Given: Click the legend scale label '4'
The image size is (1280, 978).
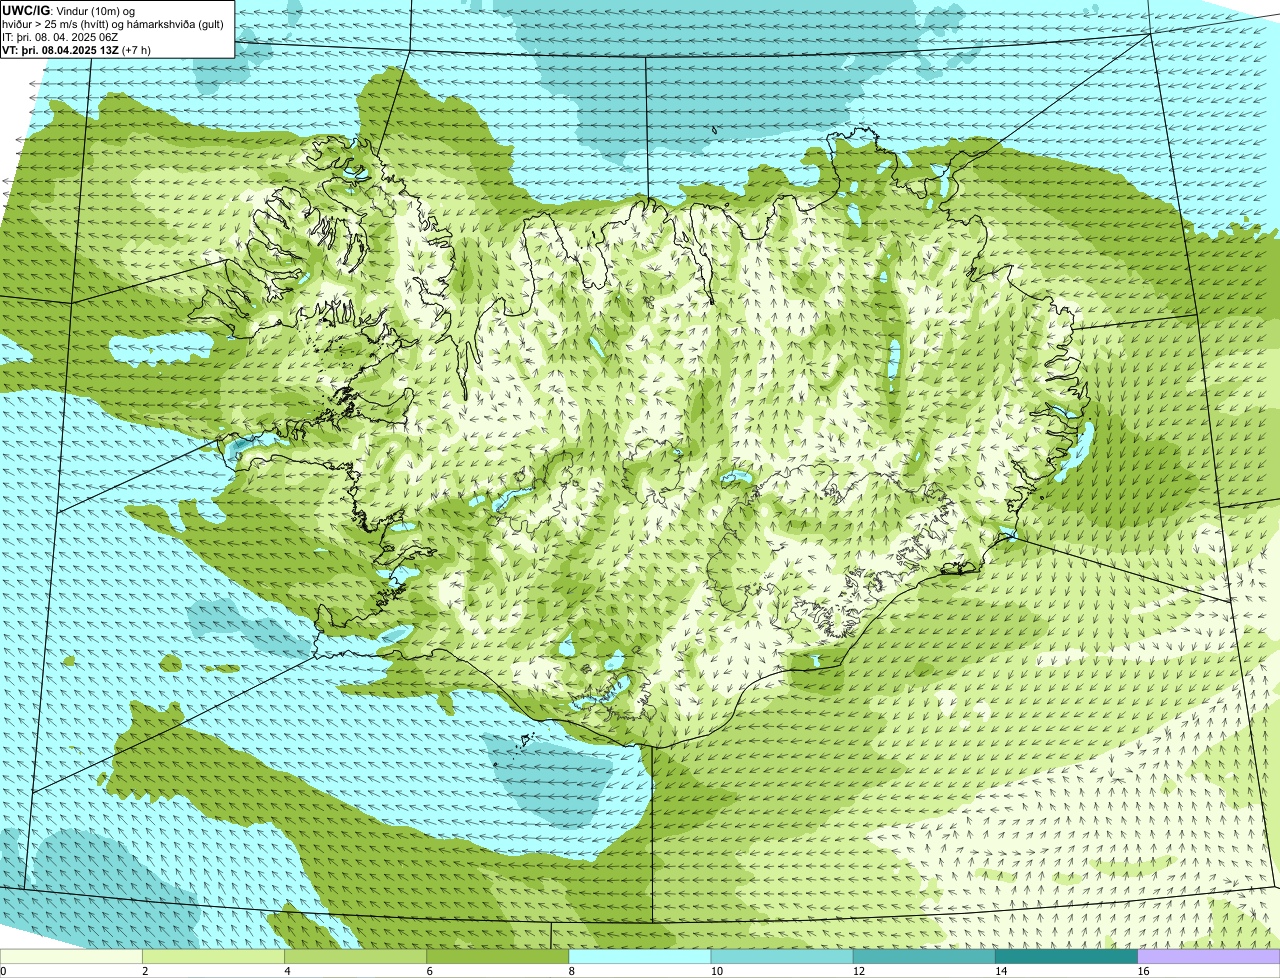Looking at the screenshot, I should [287, 971].
